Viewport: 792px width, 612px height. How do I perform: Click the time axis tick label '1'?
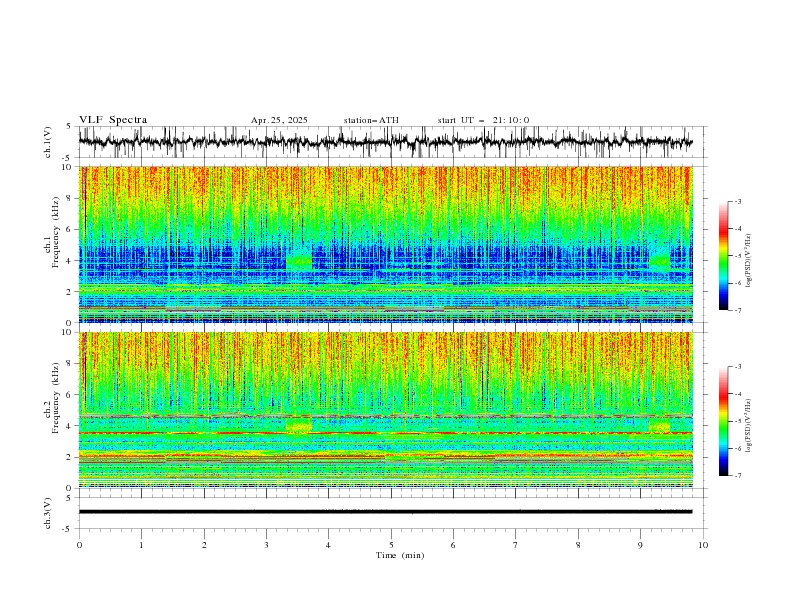pyautogui.click(x=141, y=545)
